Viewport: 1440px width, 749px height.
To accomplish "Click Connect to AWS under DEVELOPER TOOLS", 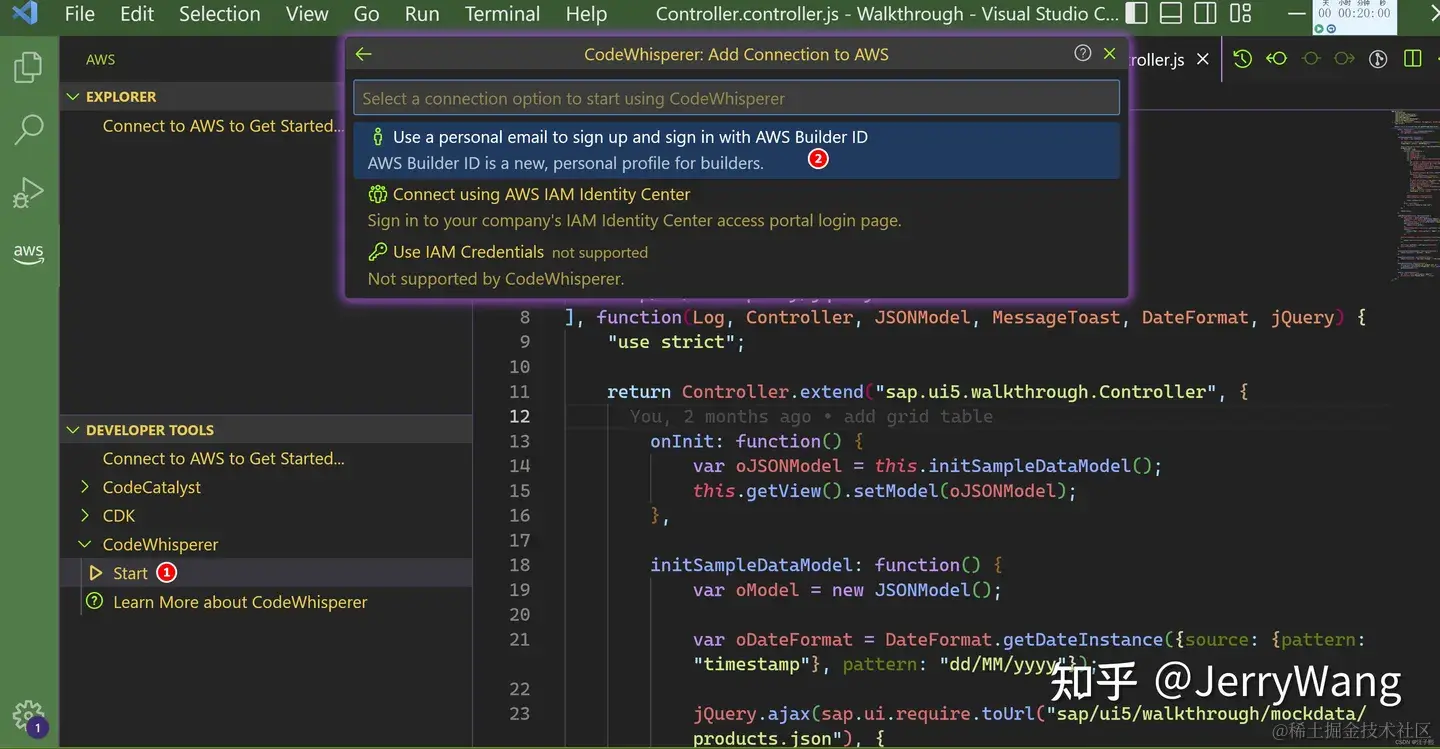I will coord(223,459).
